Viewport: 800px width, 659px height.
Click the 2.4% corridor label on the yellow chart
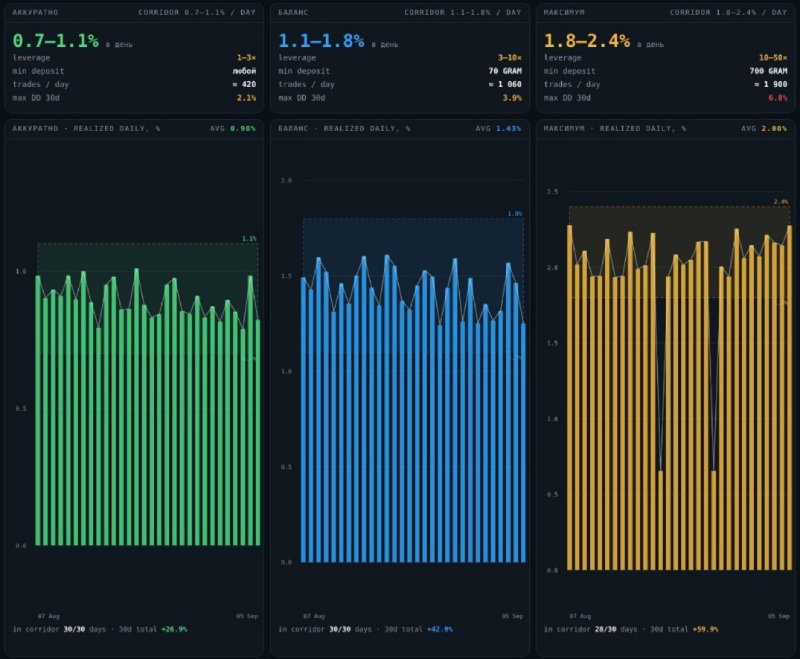(781, 201)
